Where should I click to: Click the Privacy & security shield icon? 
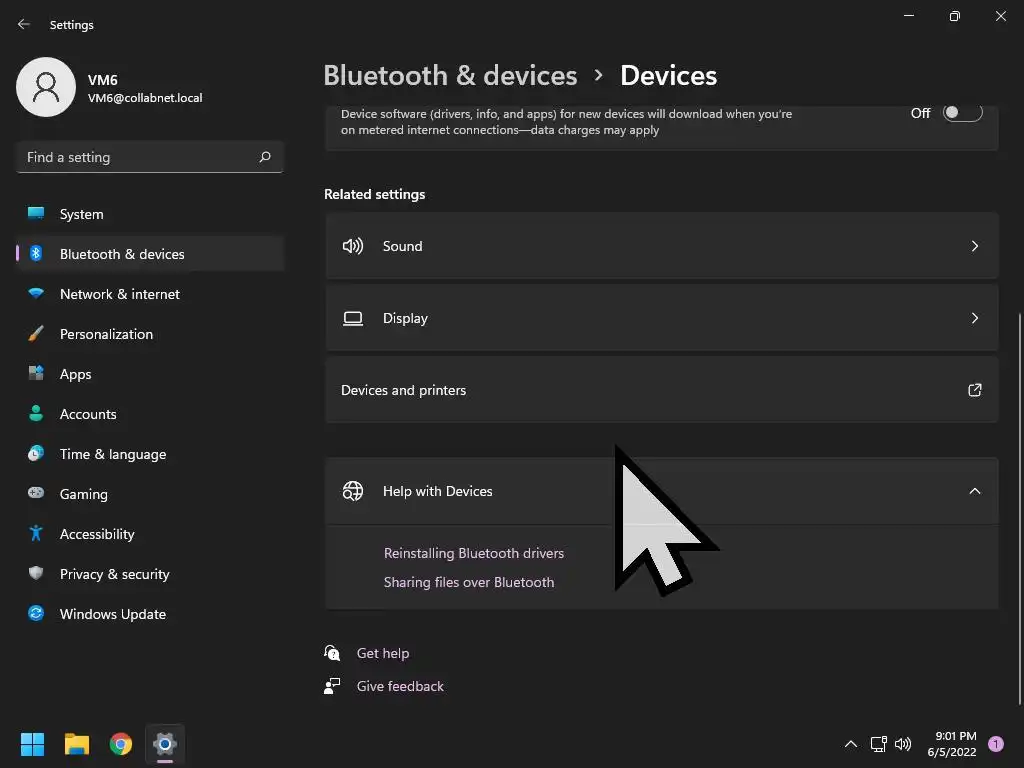pos(36,574)
